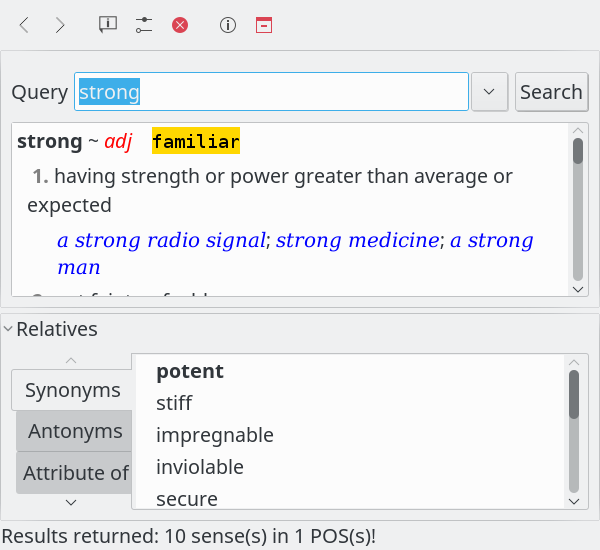Viewport: 600px width, 550px height.
Task: Click the circled 'i' about icon
Action: point(228,25)
